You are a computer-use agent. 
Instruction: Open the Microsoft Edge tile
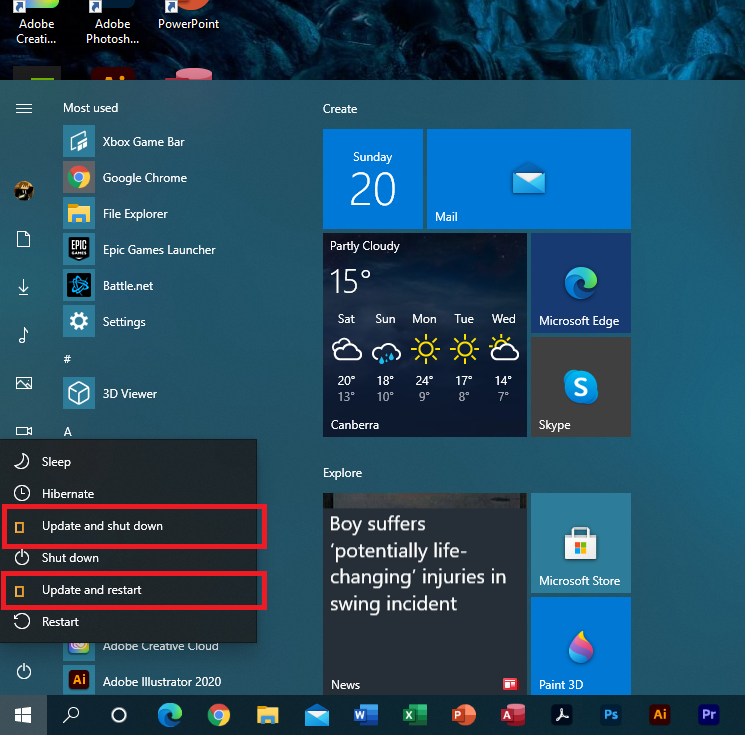point(581,283)
